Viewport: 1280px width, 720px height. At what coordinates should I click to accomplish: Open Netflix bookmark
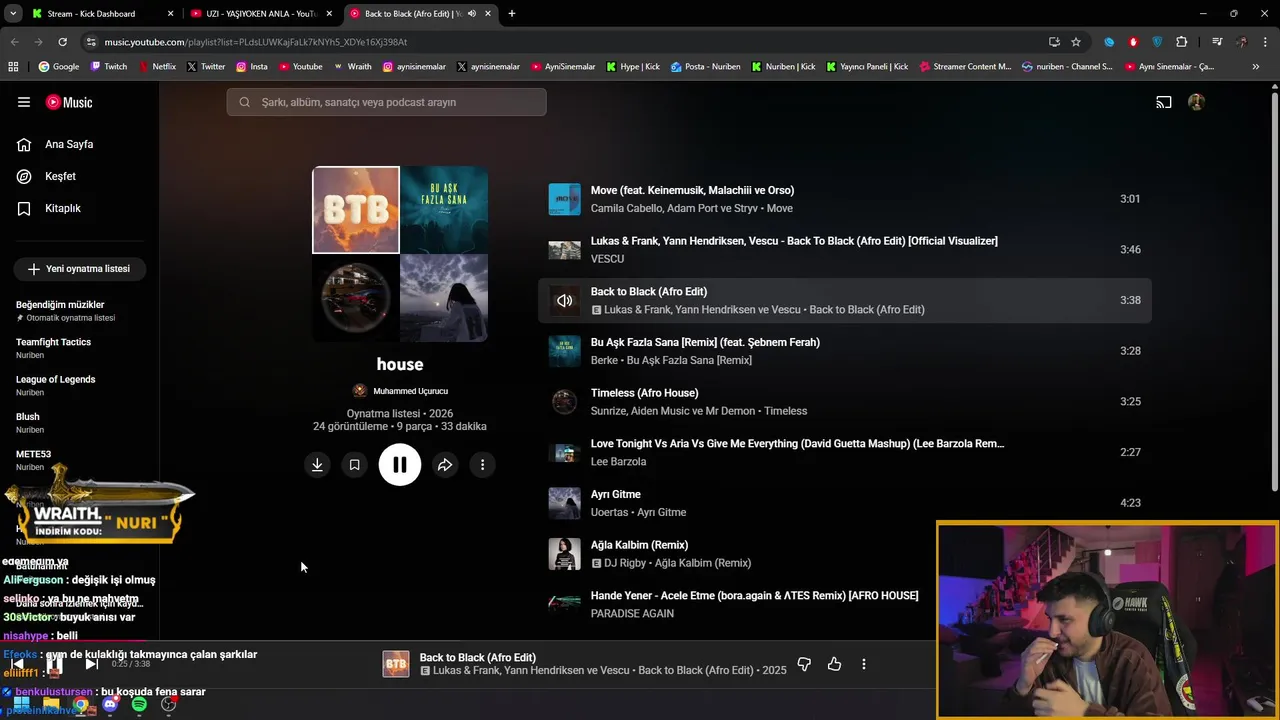point(156,67)
